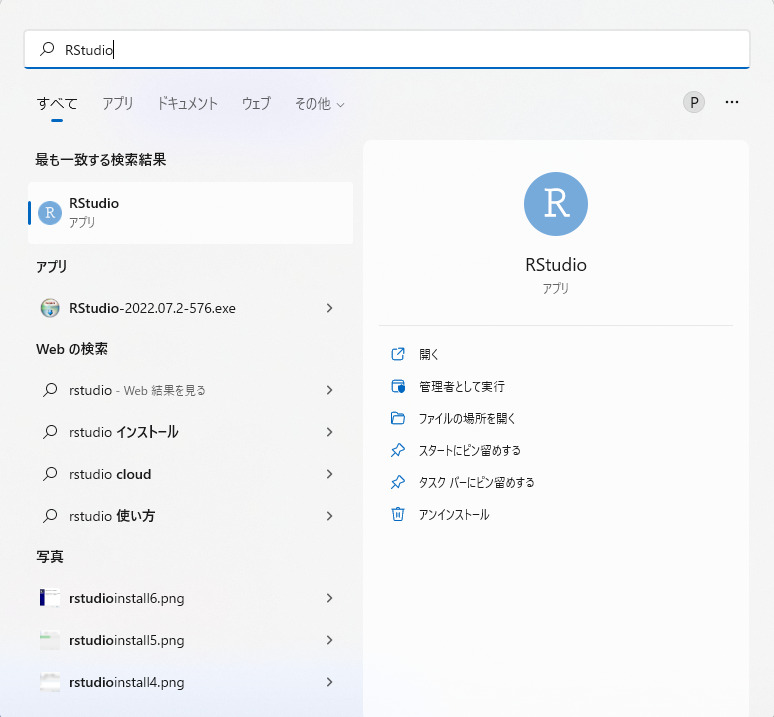Image resolution: width=774 pixels, height=717 pixels.
Task: Click the large RStudio logo in preview pane
Action: [x=556, y=204]
